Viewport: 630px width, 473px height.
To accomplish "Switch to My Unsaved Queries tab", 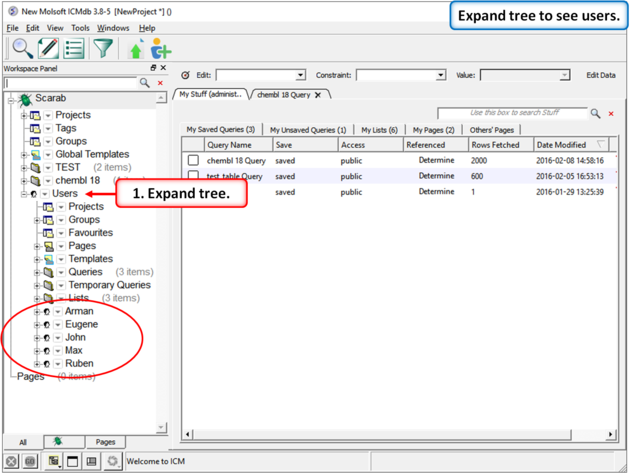I will [x=308, y=130].
